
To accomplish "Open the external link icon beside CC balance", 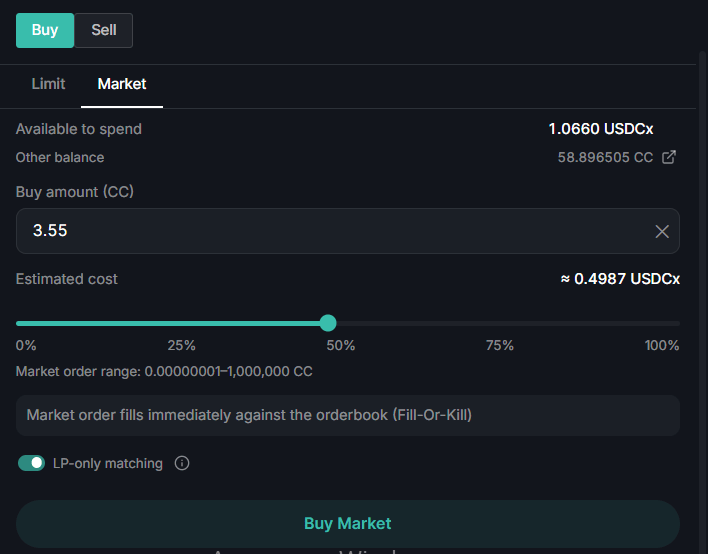I will pyautogui.click(x=669, y=157).
